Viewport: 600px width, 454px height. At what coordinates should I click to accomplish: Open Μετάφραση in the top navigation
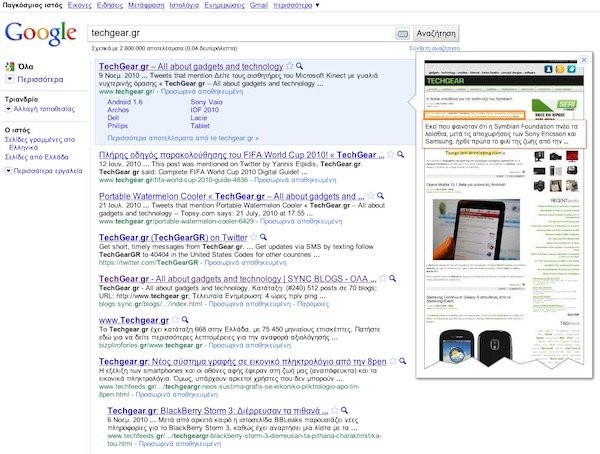pos(146,5)
